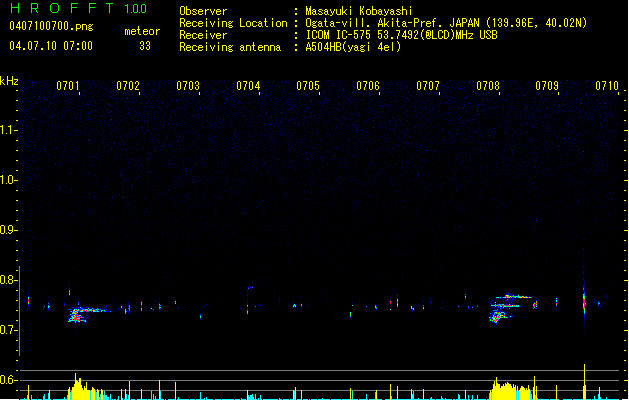Click the 0705 time marker
Image resolution: width=629 pixels, height=400 pixels.
click(x=308, y=86)
